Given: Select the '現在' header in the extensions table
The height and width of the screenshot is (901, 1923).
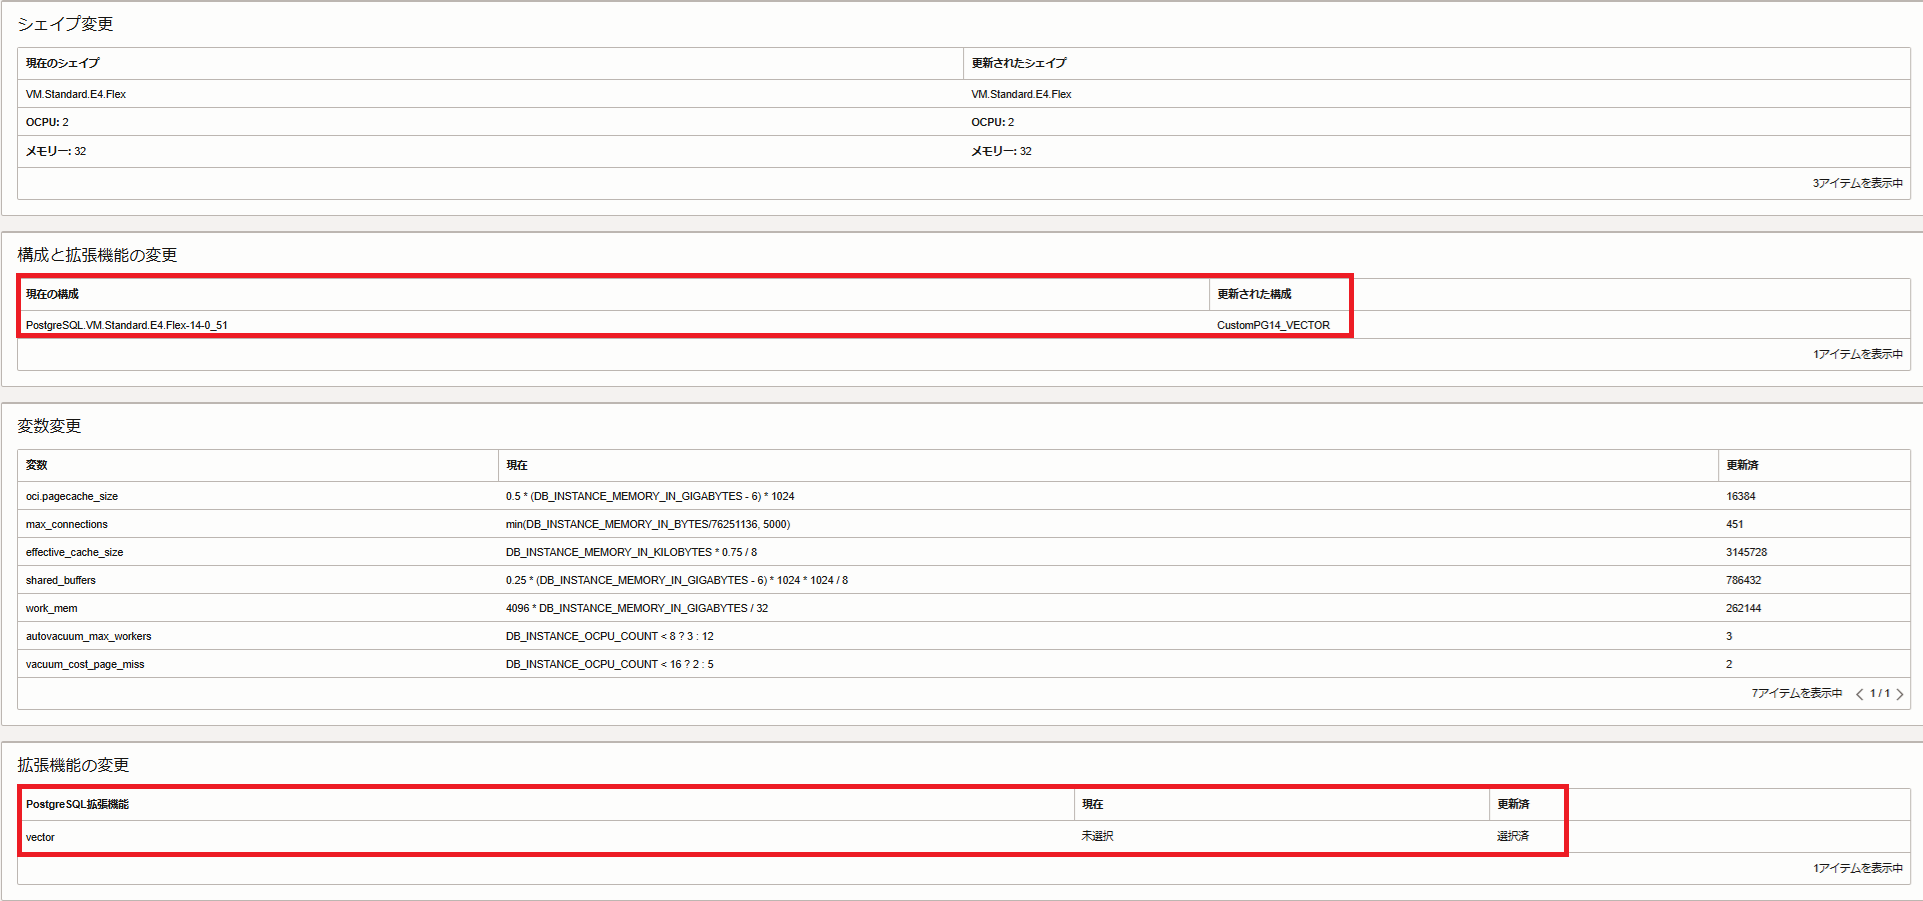Looking at the screenshot, I should pyautogui.click(x=1092, y=804).
